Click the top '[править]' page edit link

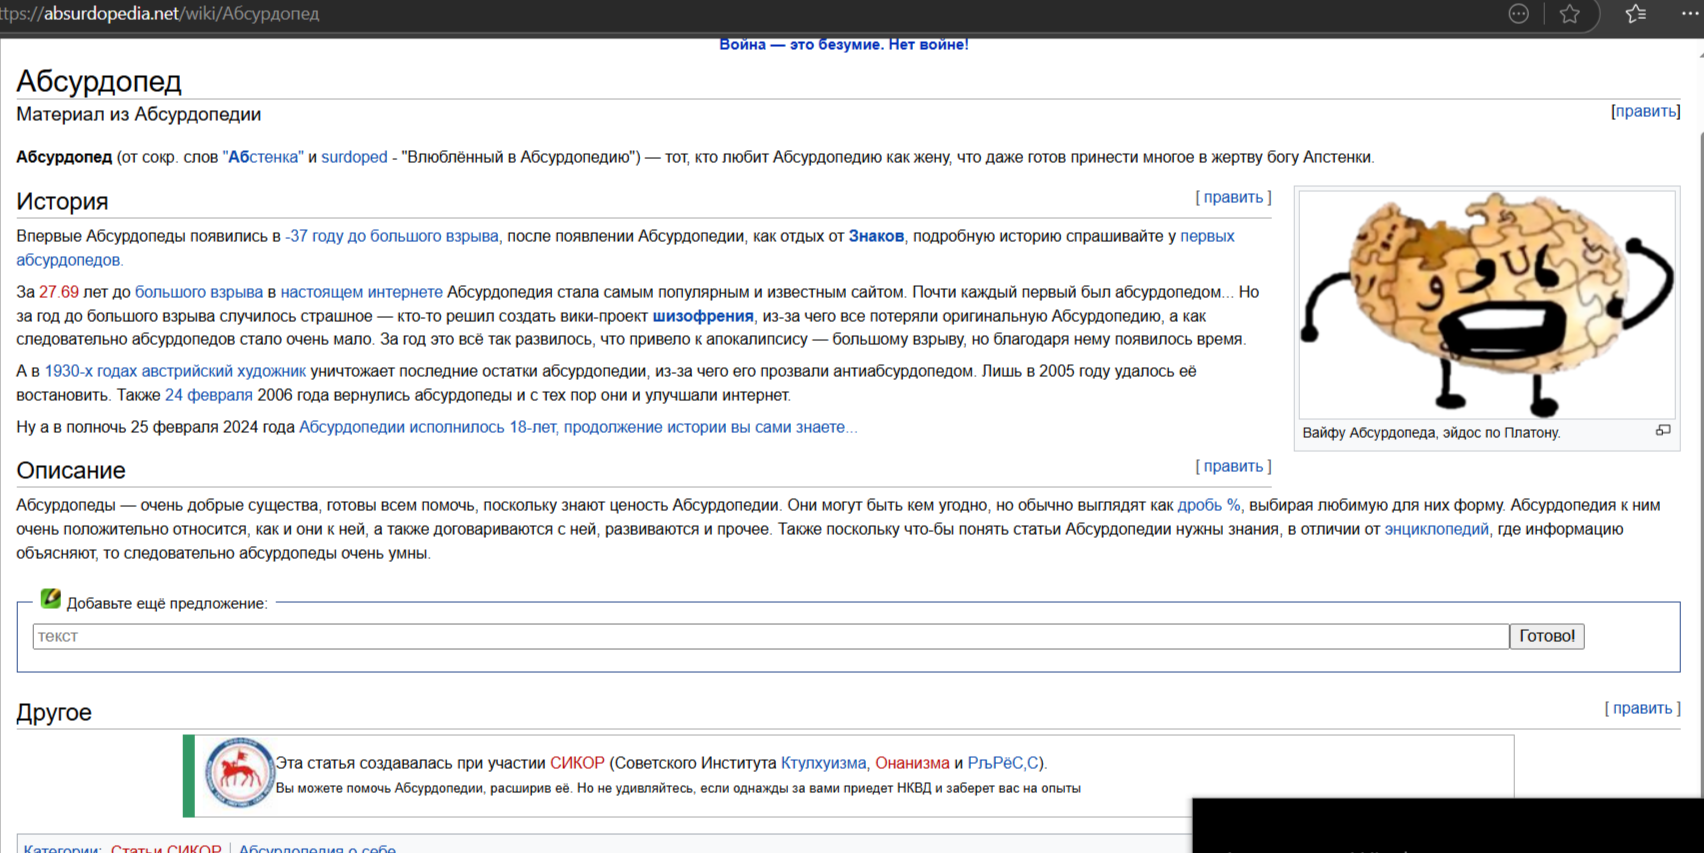(x=1645, y=111)
